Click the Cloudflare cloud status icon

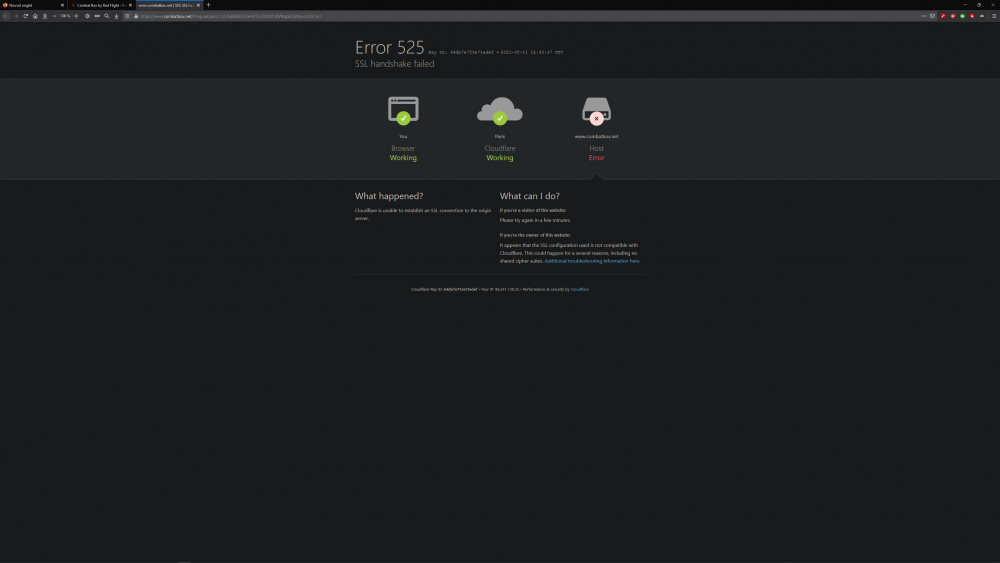click(500, 110)
